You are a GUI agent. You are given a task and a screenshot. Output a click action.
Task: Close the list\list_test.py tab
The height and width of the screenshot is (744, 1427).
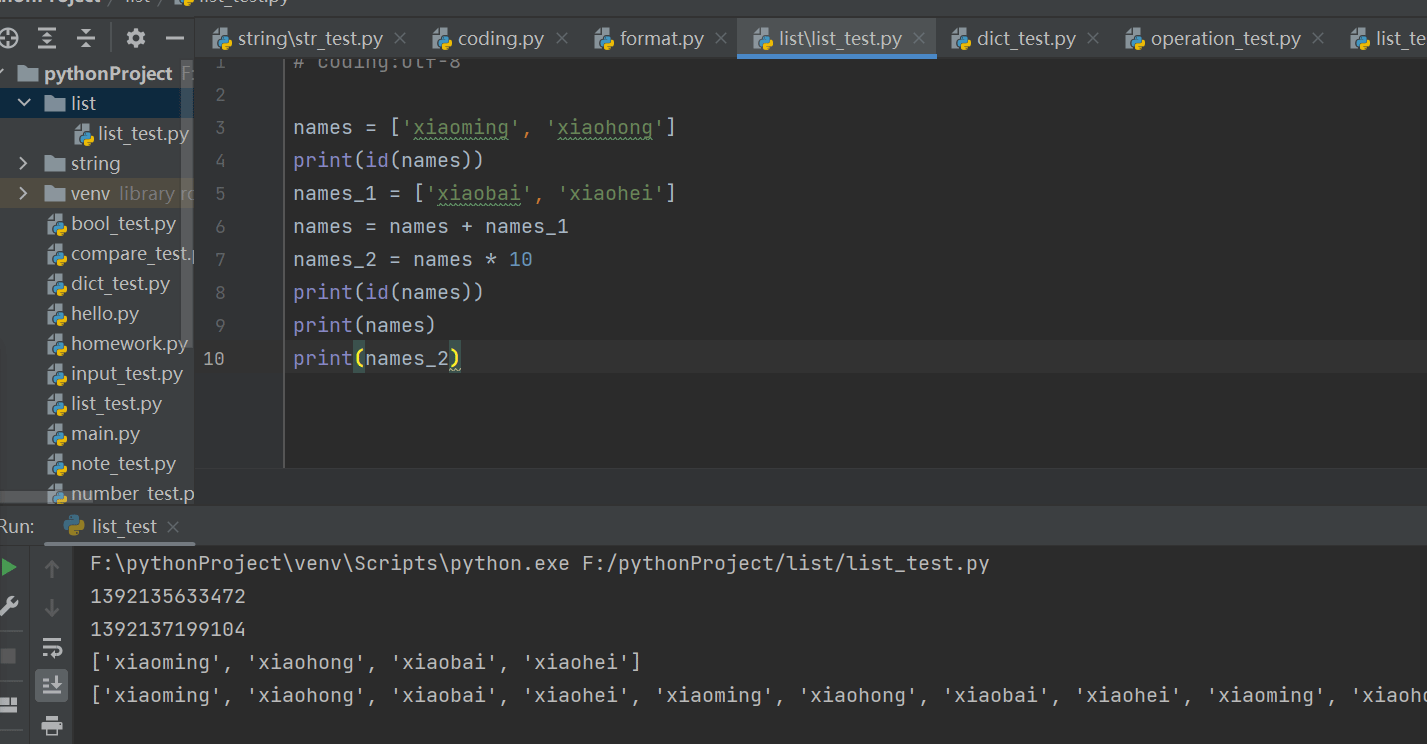point(919,38)
